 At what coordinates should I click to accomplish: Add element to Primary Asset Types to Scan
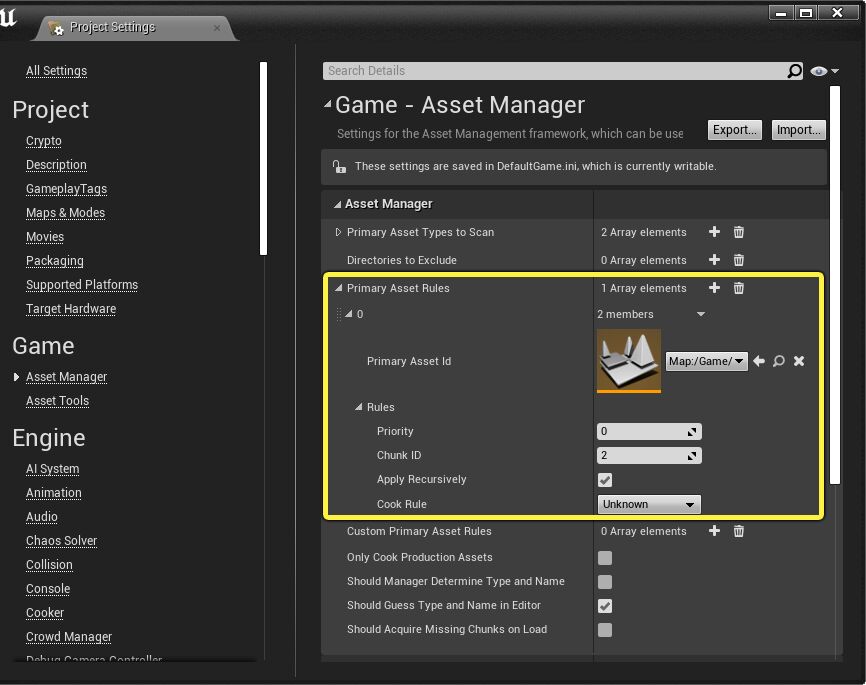(714, 232)
